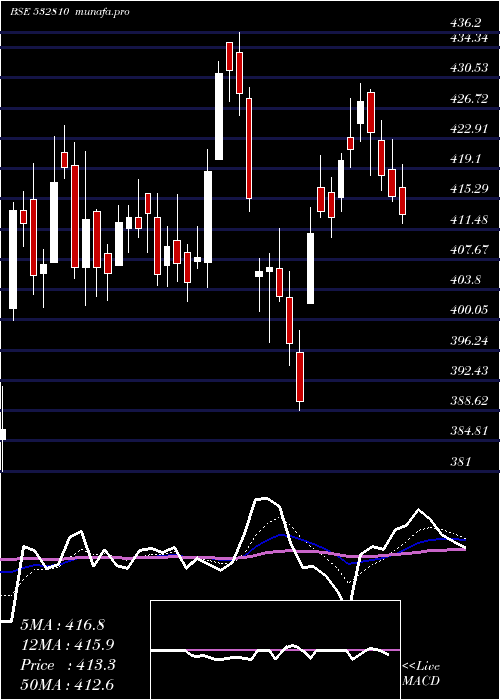Click the <<Live MACD label
This screenshot has height=700, width=500.
[x=421, y=673]
